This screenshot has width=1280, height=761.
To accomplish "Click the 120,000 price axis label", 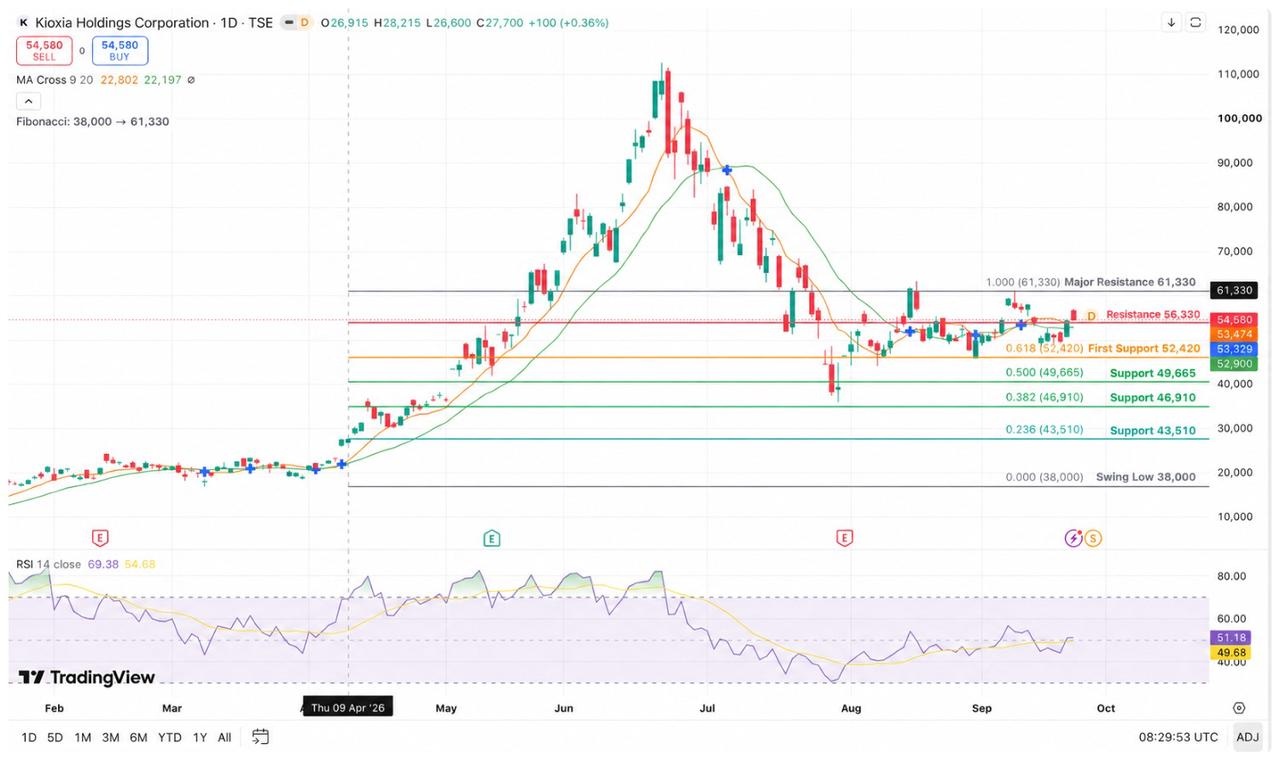I will (x=1239, y=30).
